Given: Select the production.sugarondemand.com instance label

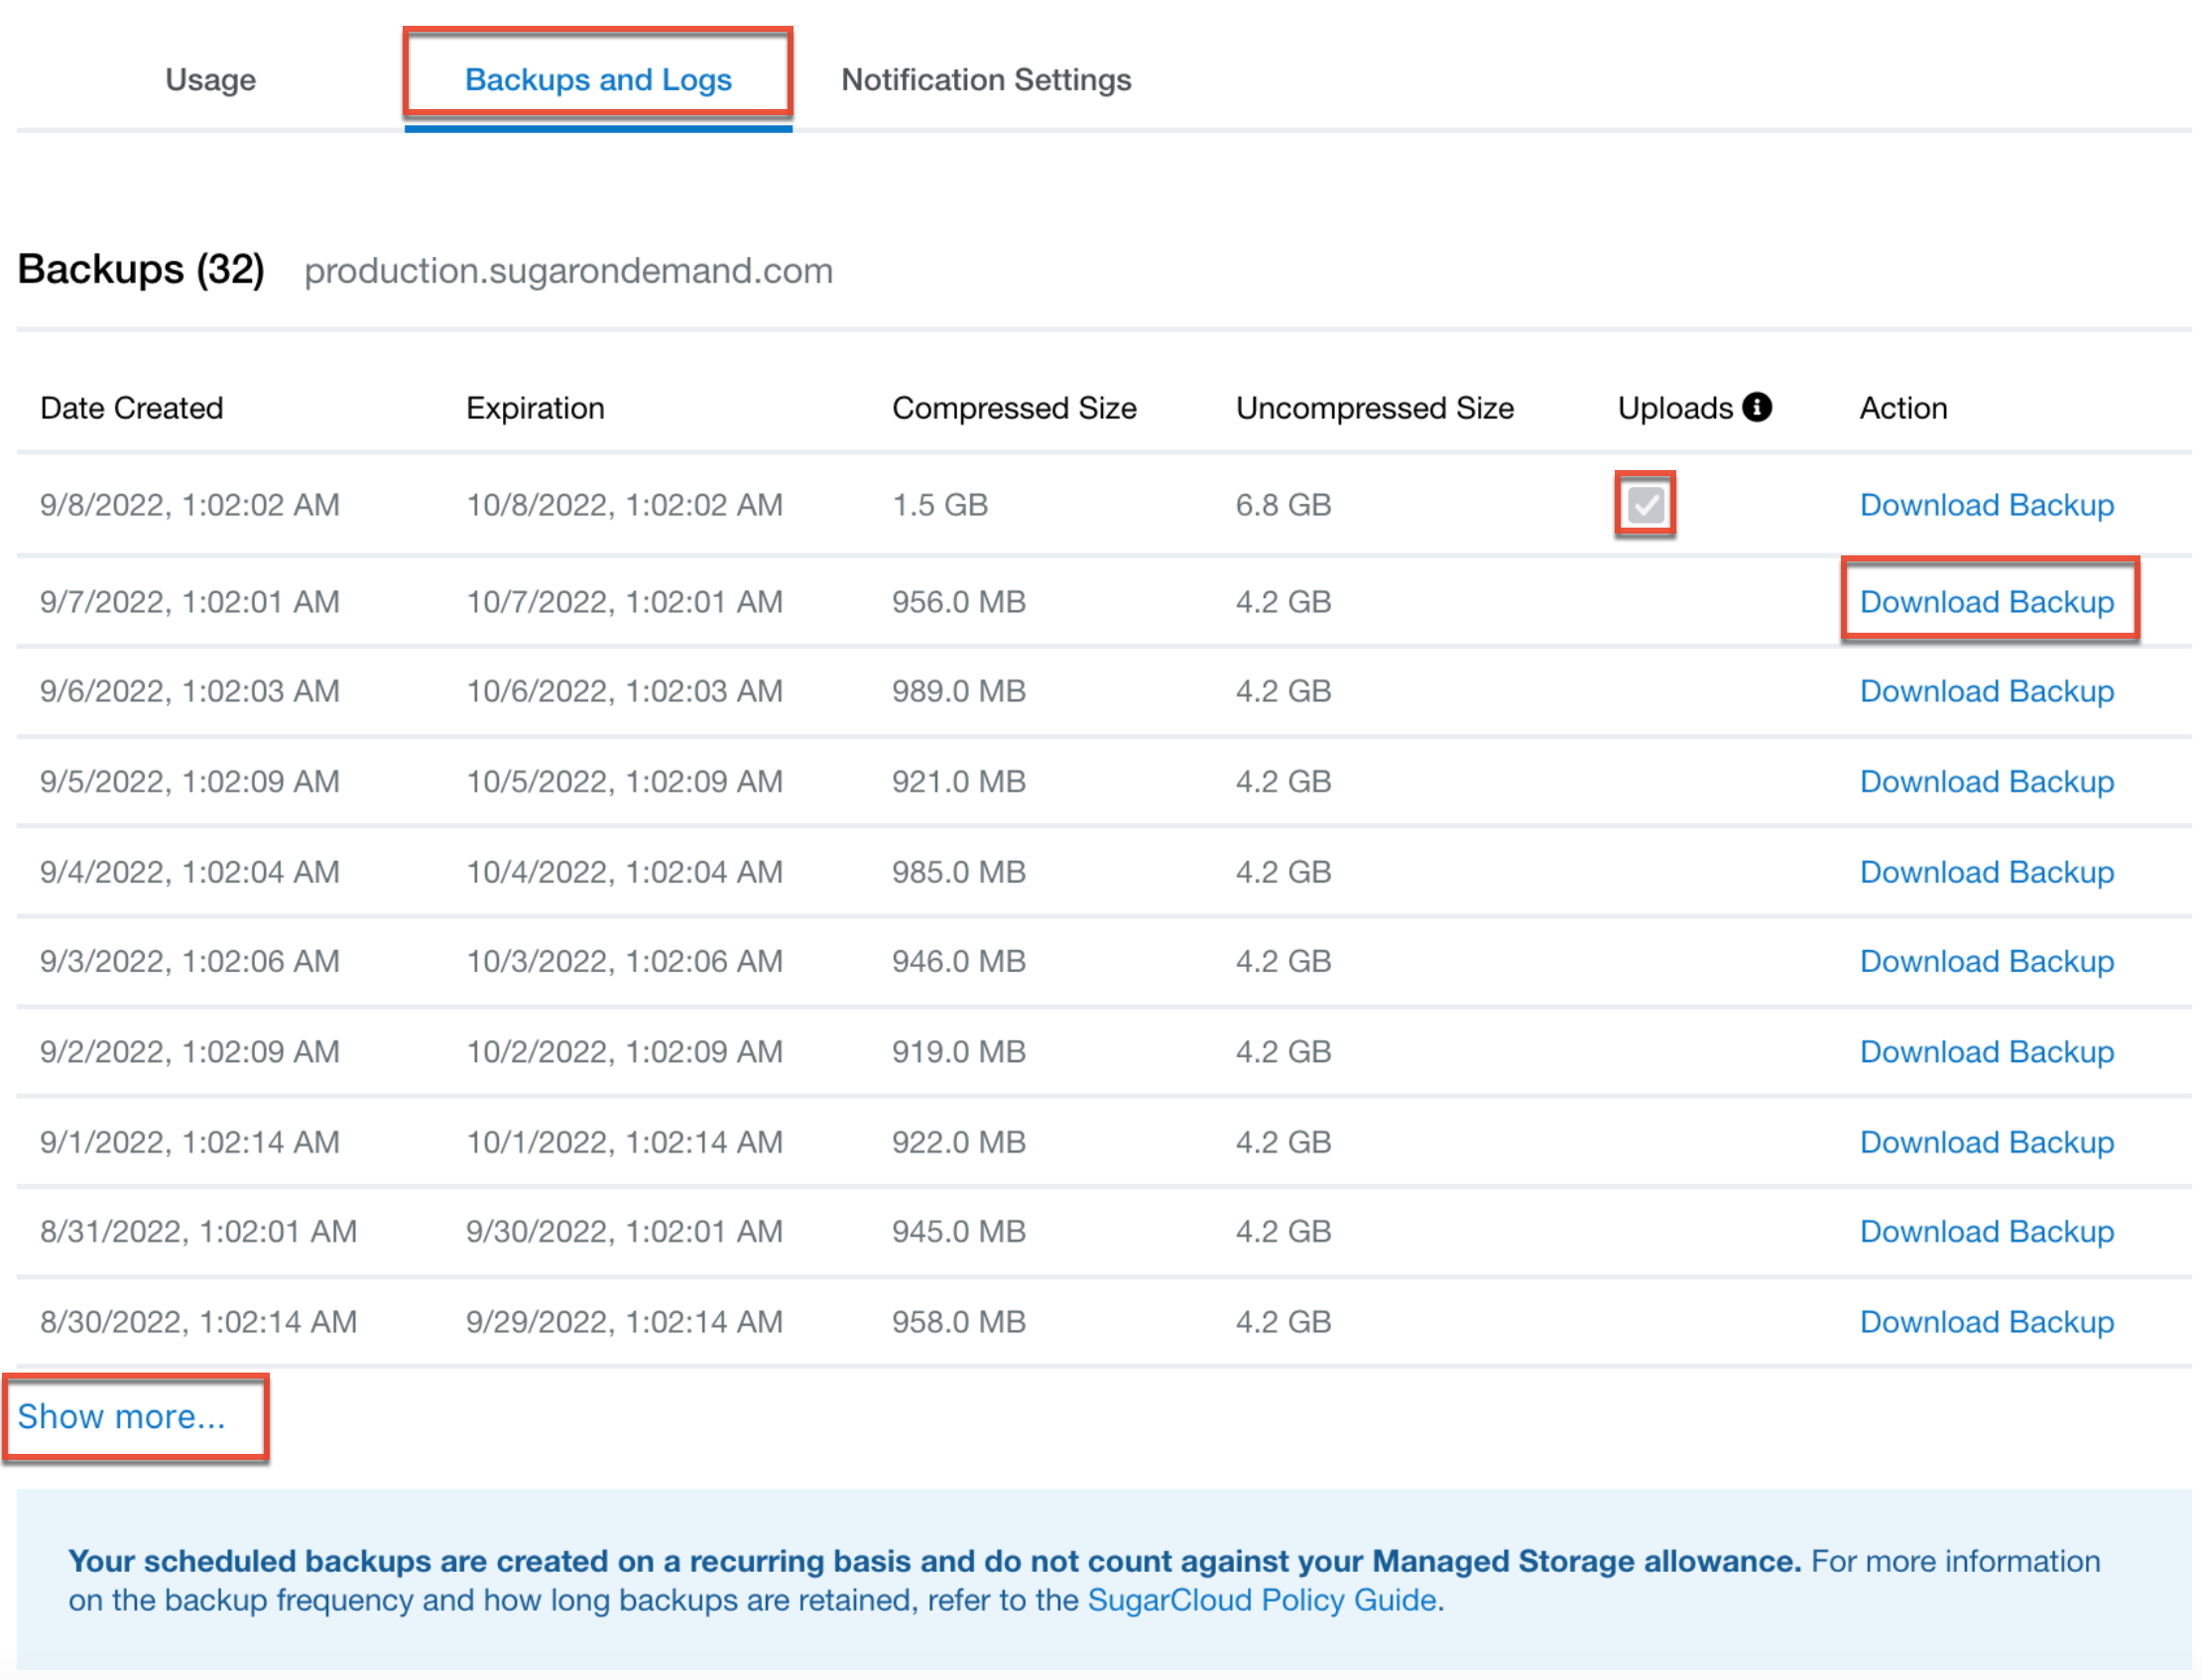Looking at the screenshot, I should point(568,270).
